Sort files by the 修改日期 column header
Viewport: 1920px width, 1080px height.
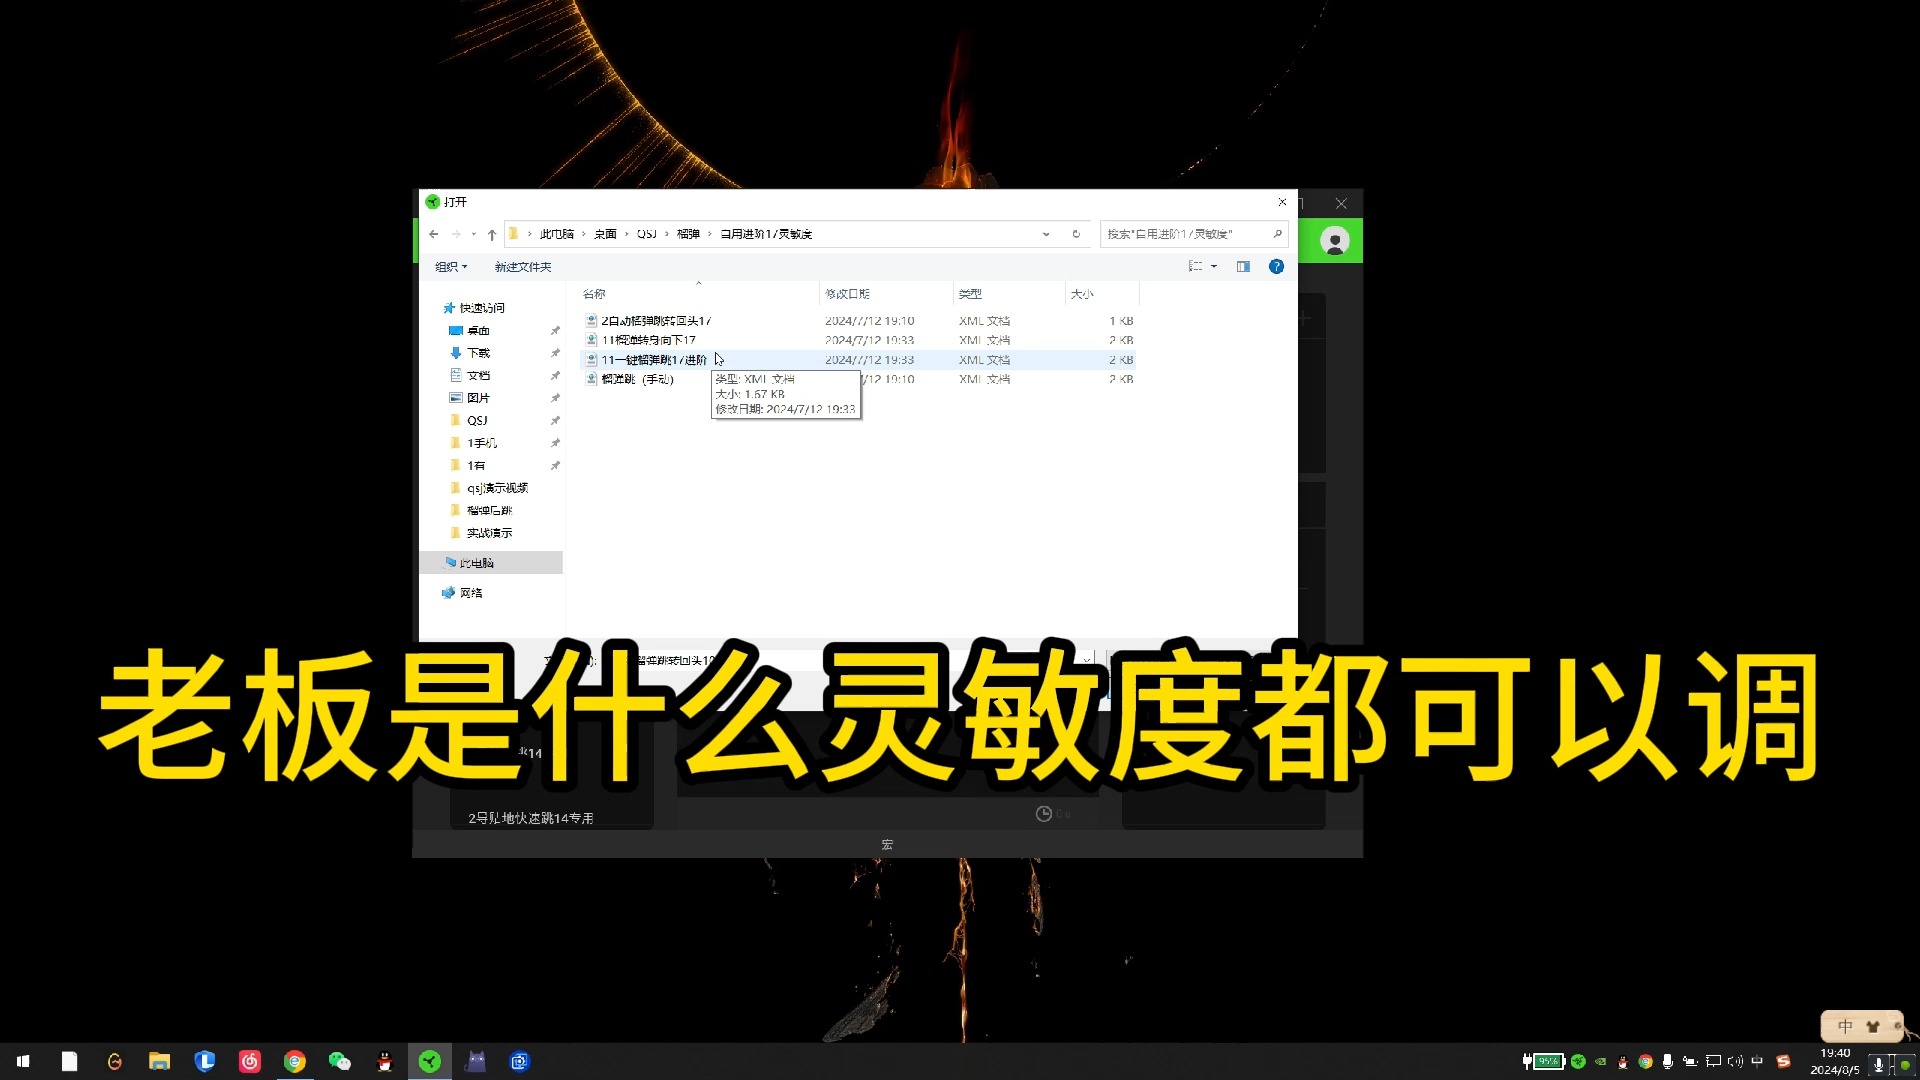click(848, 294)
